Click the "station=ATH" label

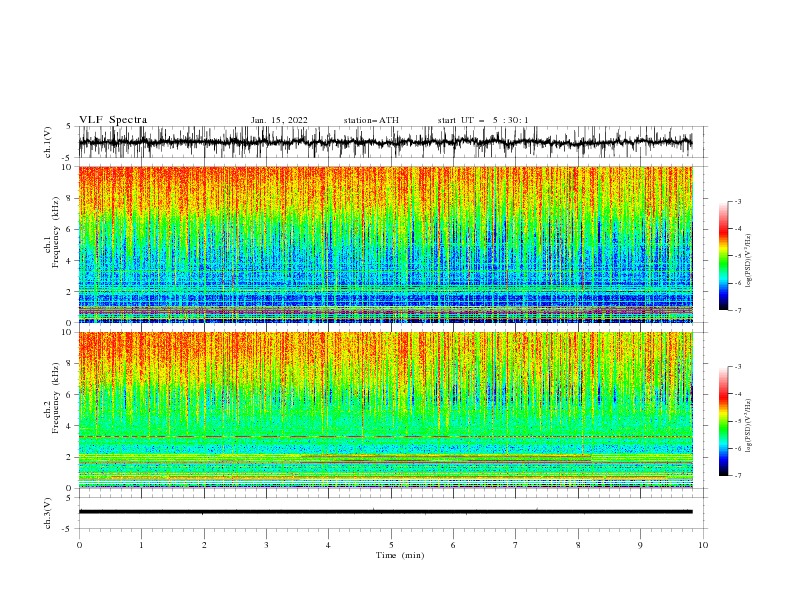[x=371, y=120]
